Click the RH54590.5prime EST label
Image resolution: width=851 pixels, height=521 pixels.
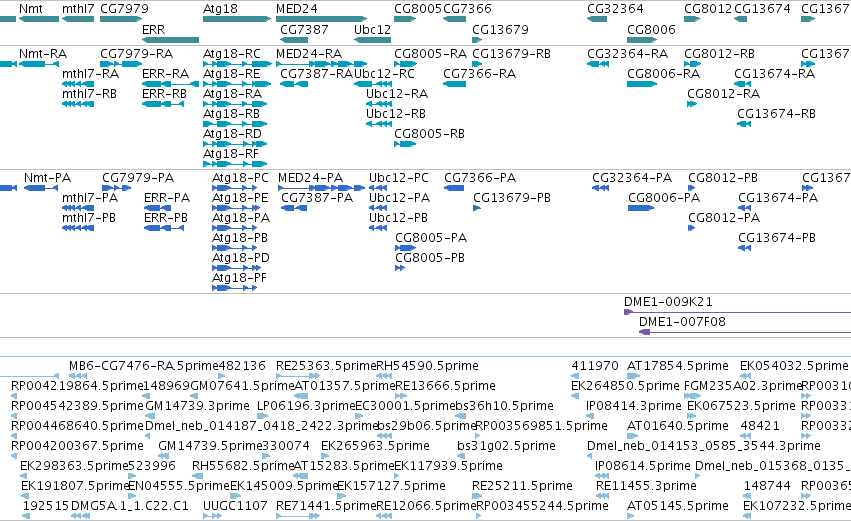point(427,366)
